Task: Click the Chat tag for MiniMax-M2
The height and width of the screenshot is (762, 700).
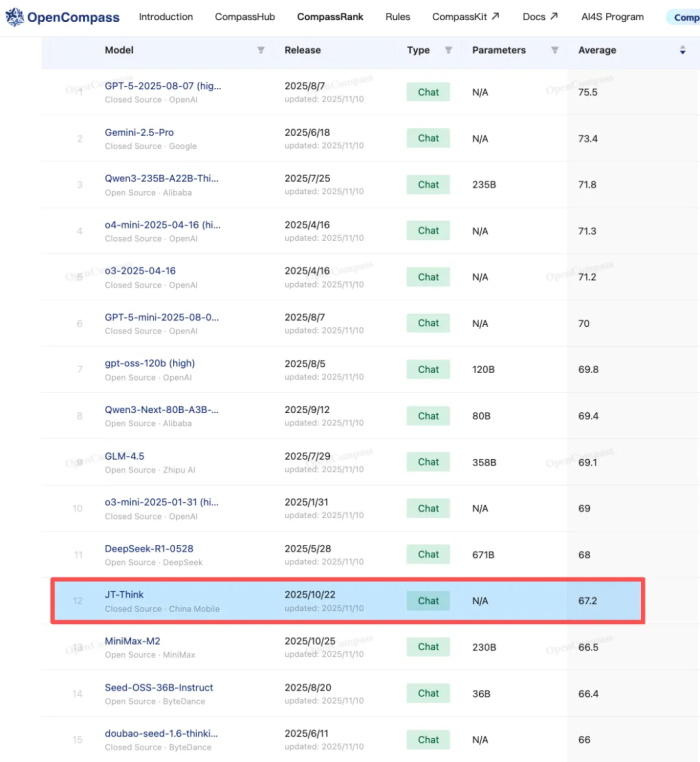Action: click(428, 647)
